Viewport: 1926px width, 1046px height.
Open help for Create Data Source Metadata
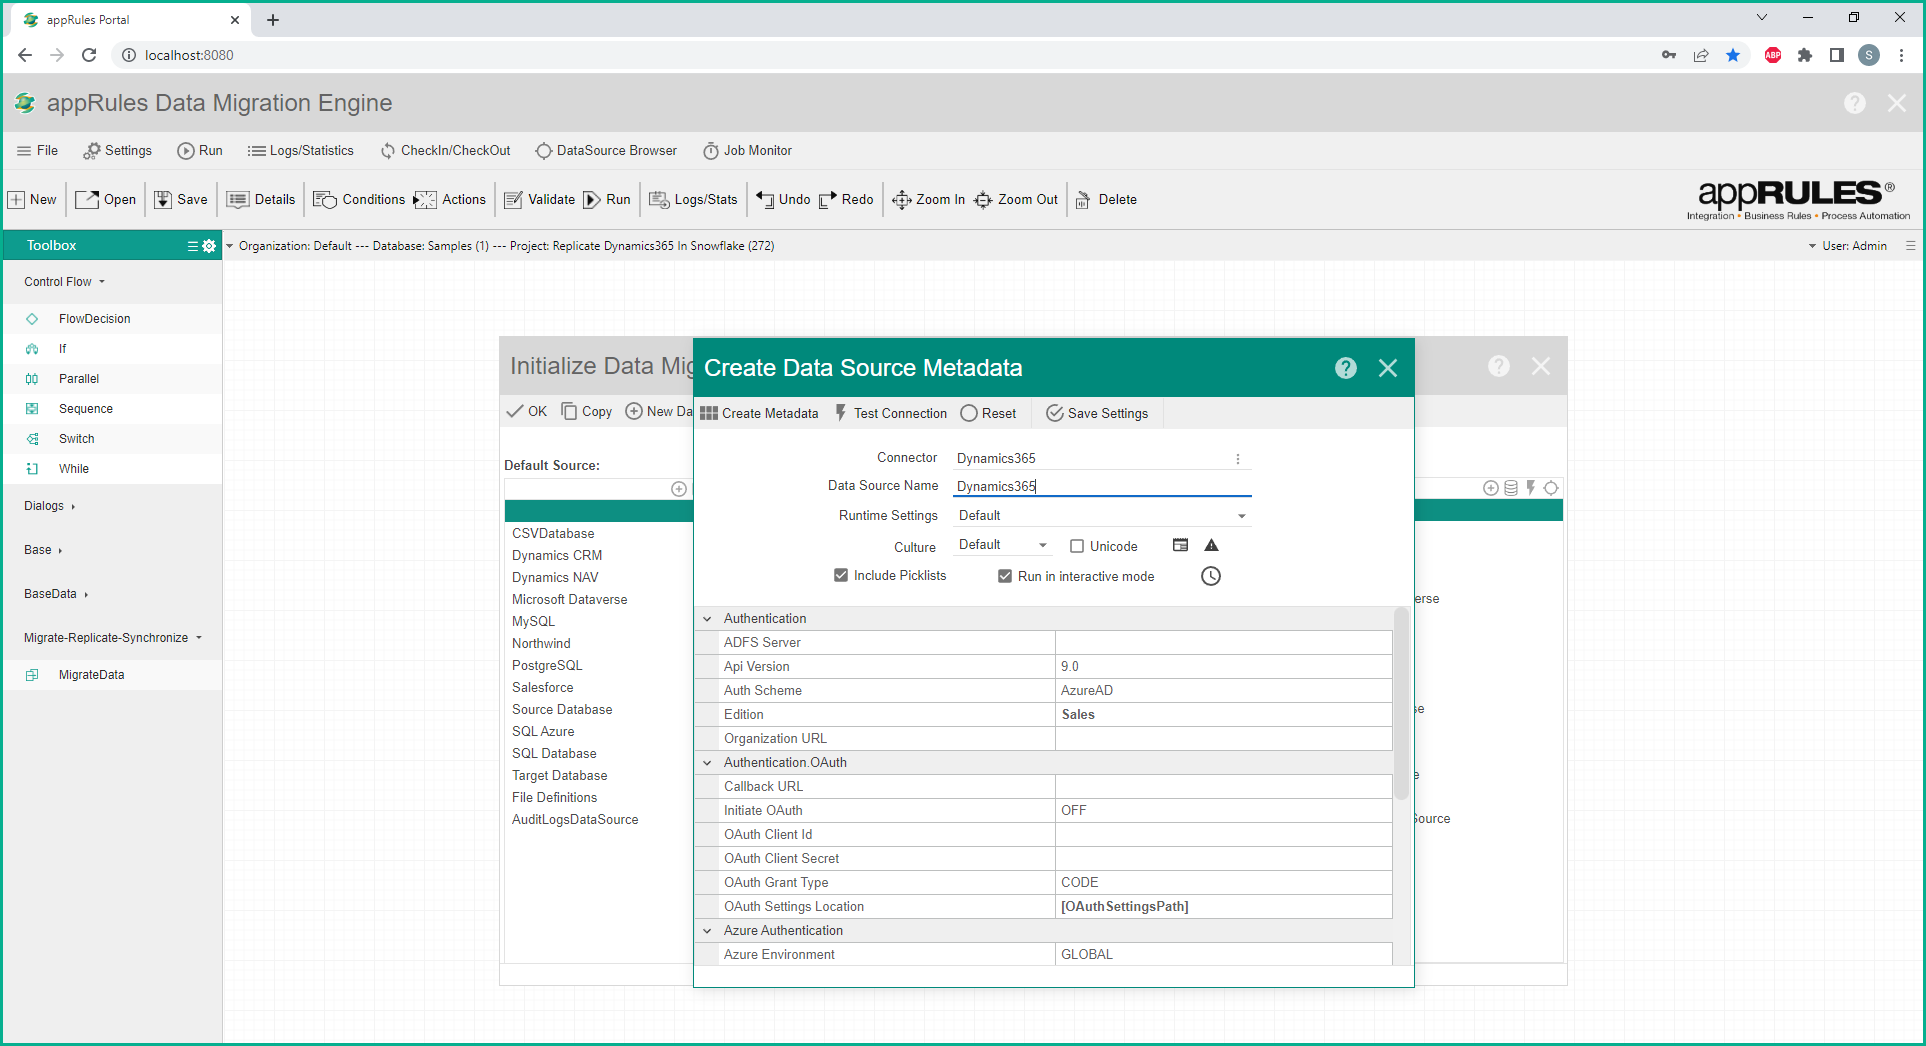(1346, 368)
